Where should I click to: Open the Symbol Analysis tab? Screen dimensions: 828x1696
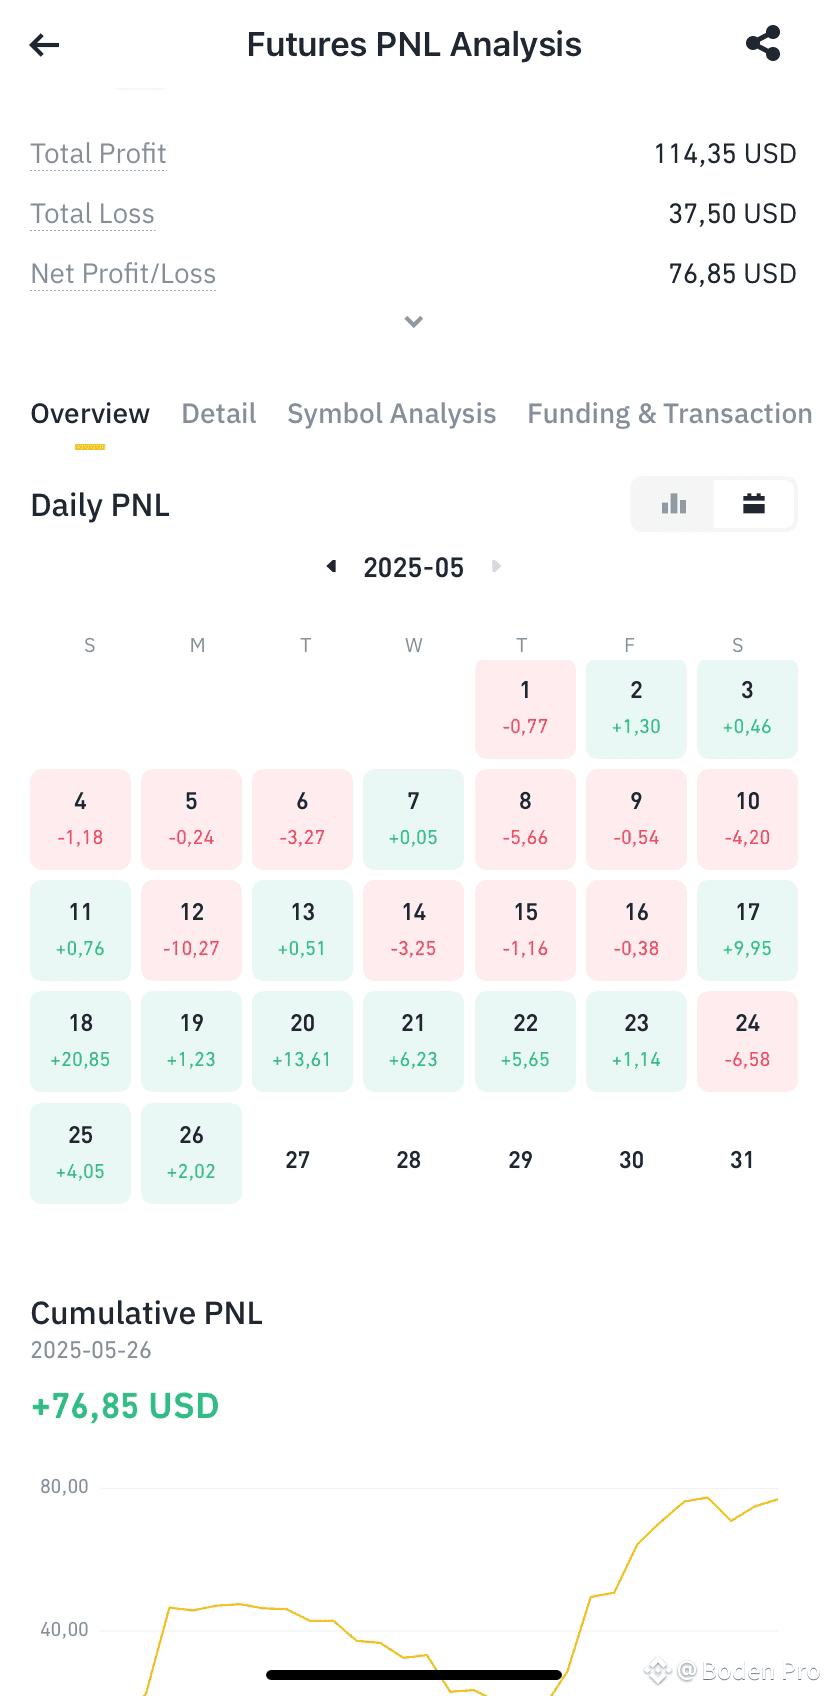392,414
